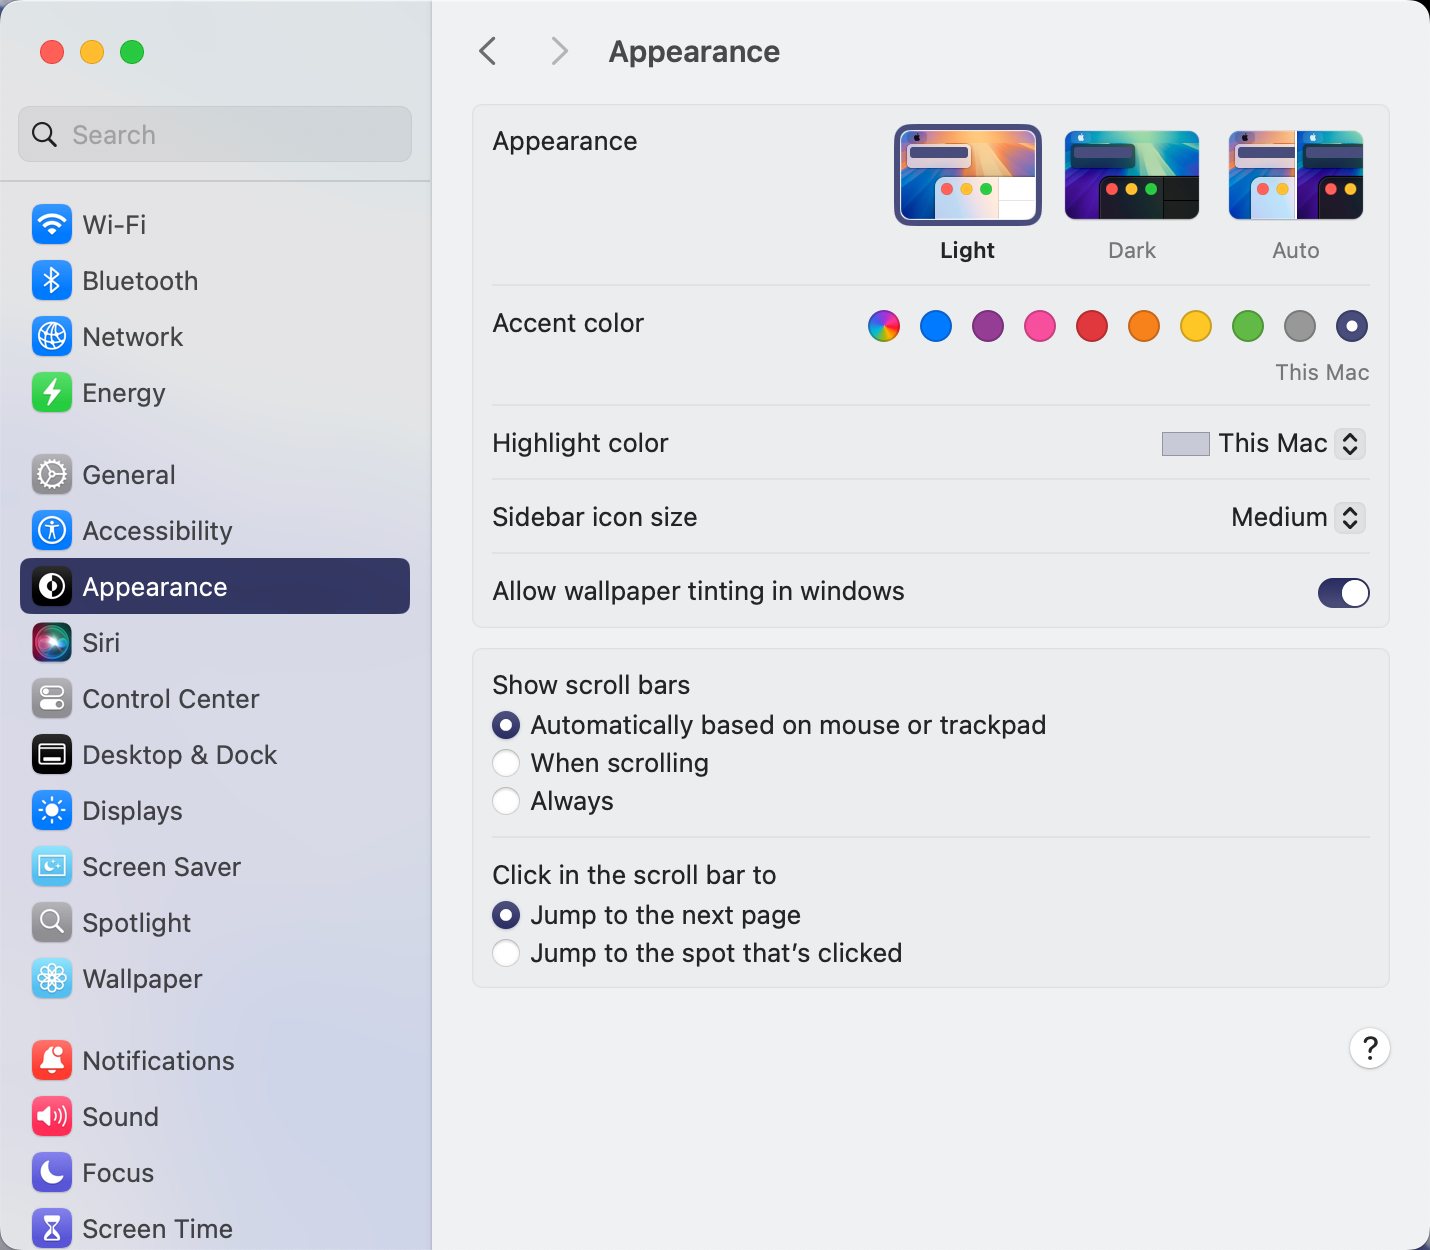This screenshot has height=1250, width=1430.
Task: Pick the purple accent color
Action: point(988,326)
